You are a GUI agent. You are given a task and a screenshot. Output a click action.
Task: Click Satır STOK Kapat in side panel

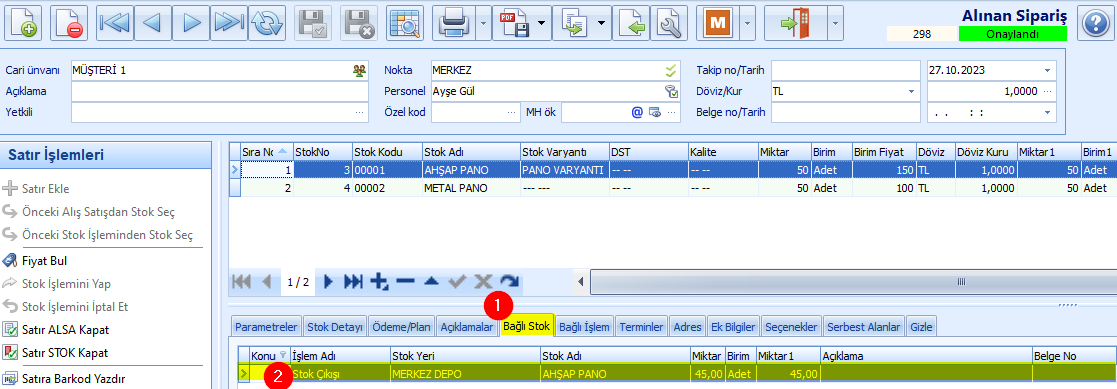coord(66,353)
